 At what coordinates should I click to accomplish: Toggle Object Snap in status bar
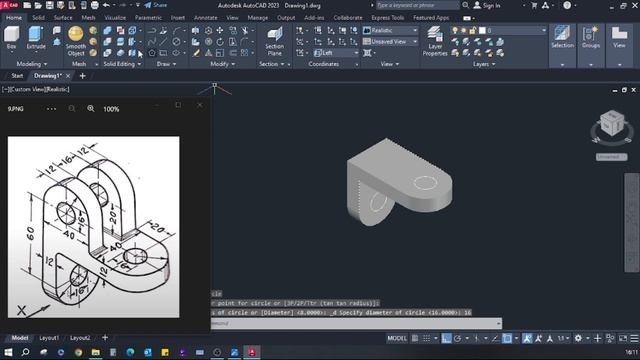click(507, 338)
